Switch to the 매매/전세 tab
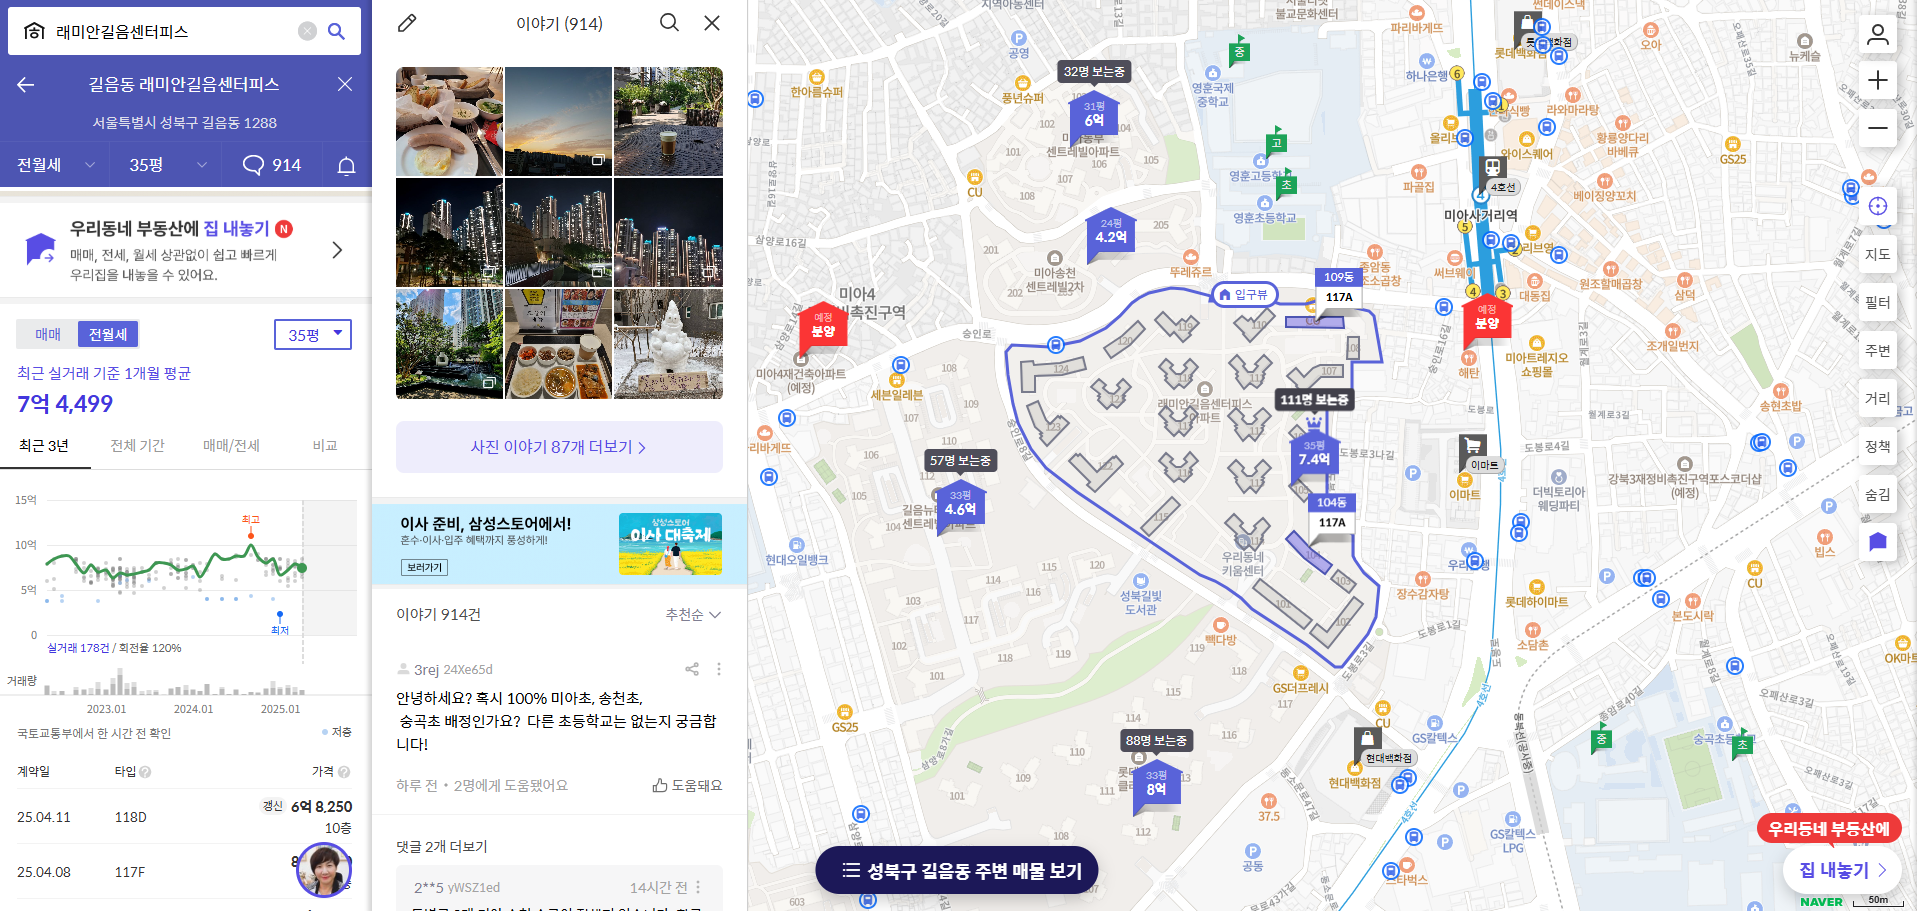Screen dimensions: 1917x911 (x=231, y=446)
